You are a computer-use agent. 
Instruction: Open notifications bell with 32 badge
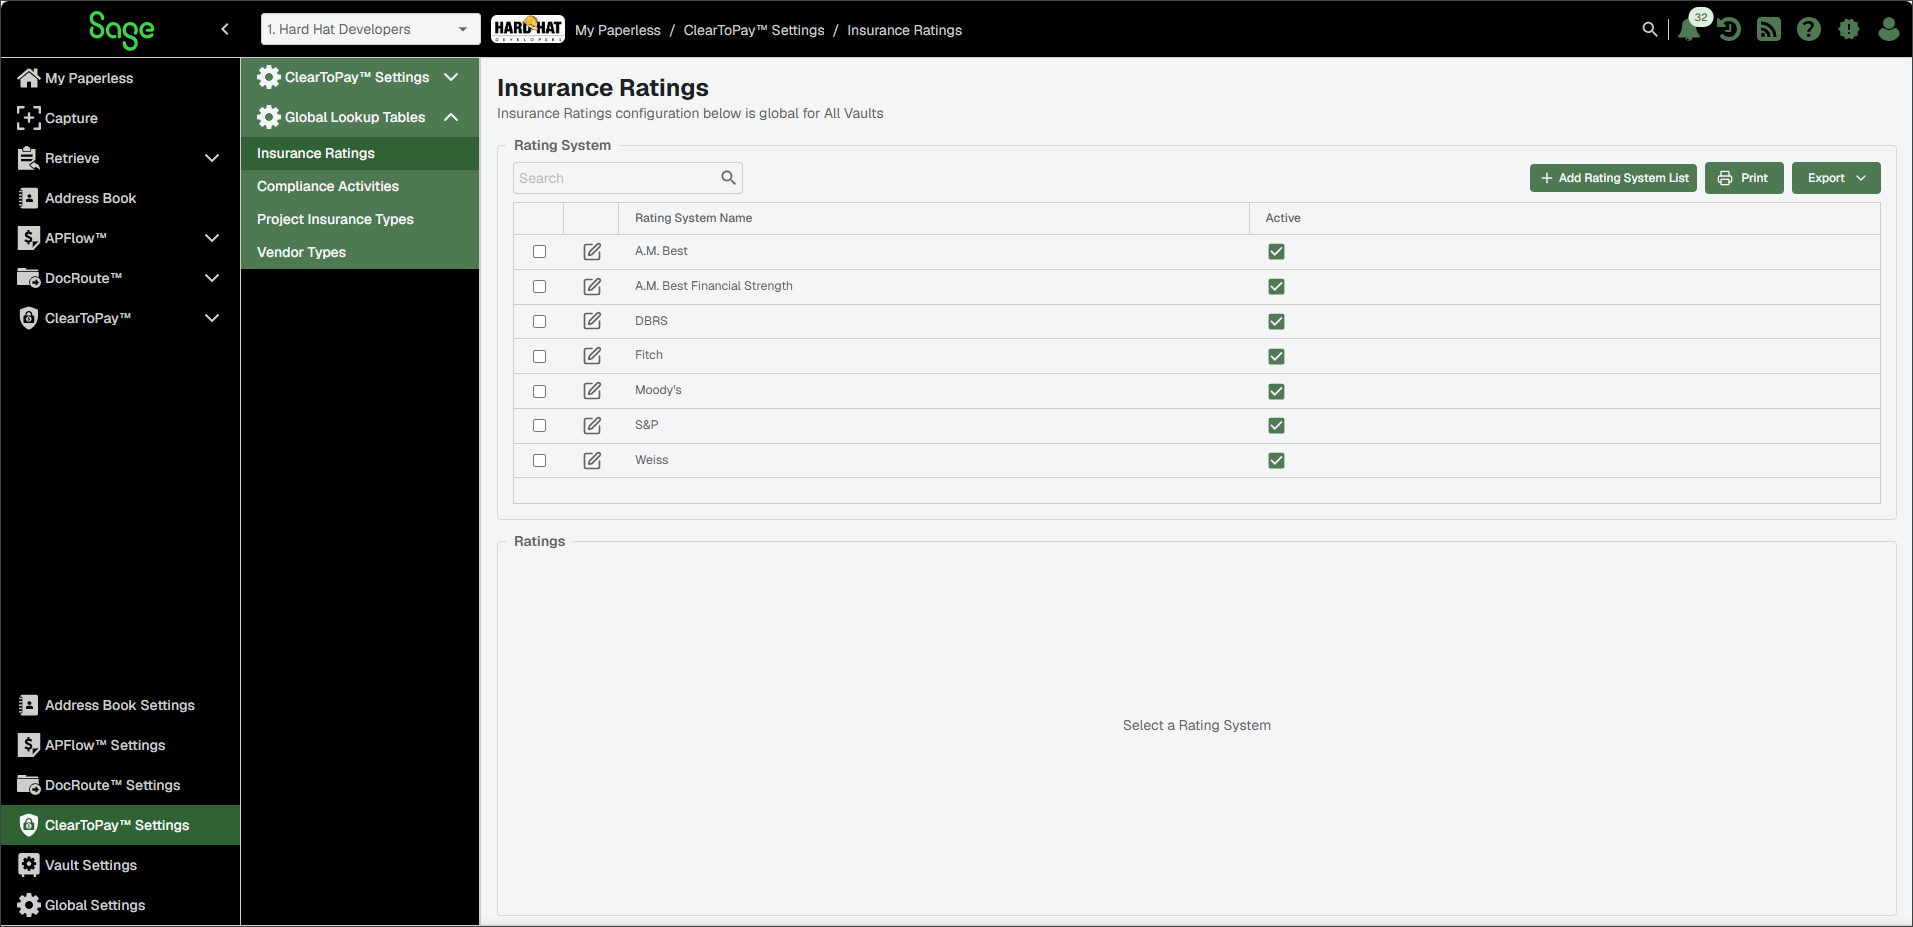tap(1690, 28)
